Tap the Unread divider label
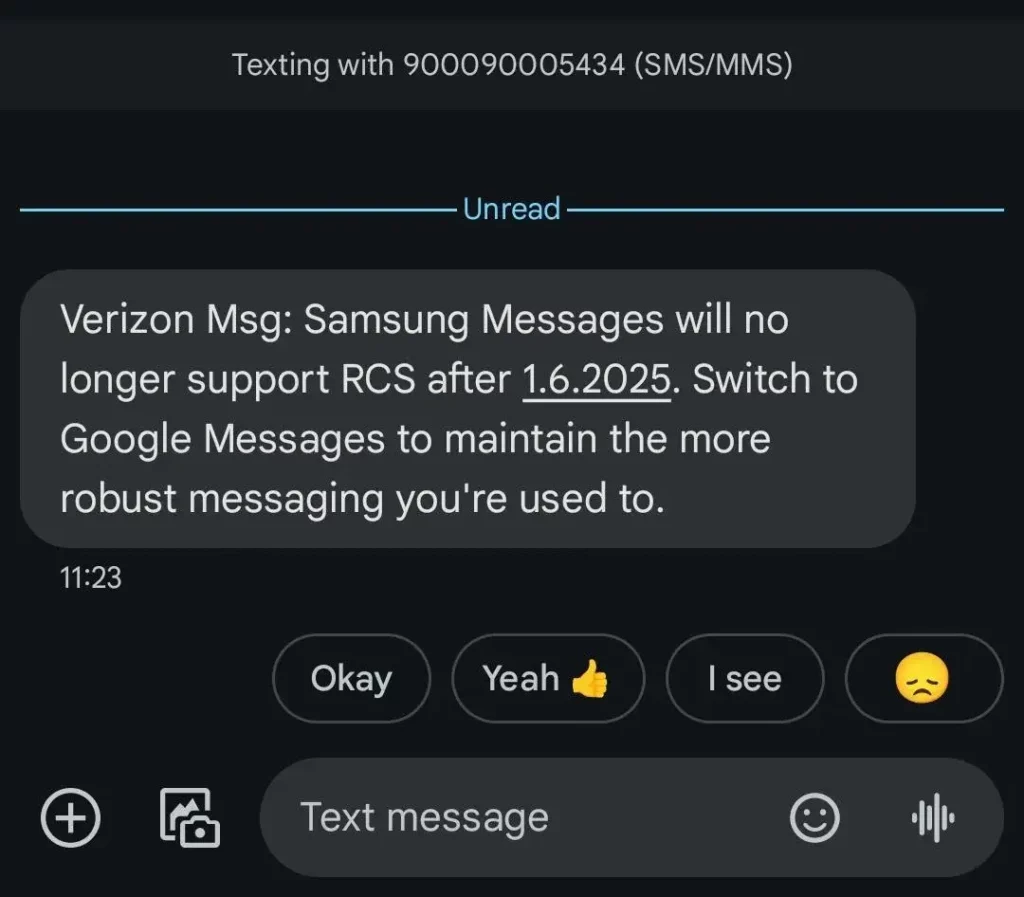 [512, 209]
